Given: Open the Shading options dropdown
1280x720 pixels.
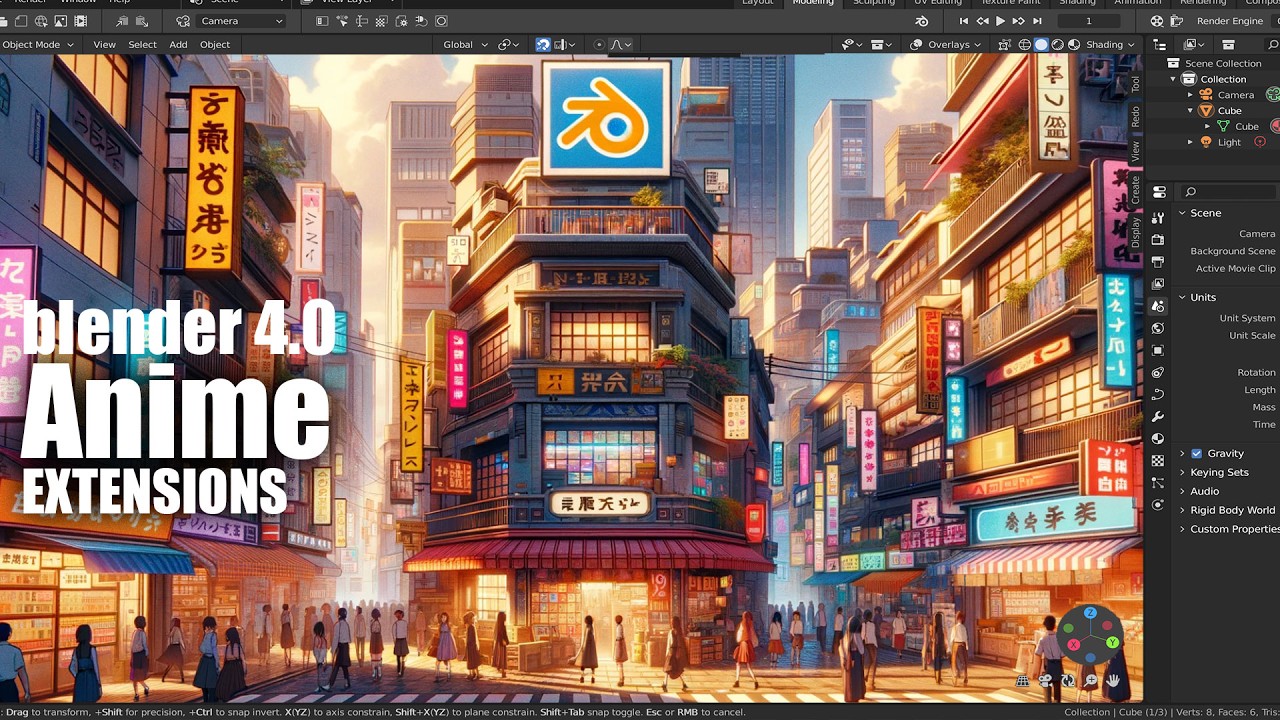Looking at the screenshot, I should (1110, 44).
